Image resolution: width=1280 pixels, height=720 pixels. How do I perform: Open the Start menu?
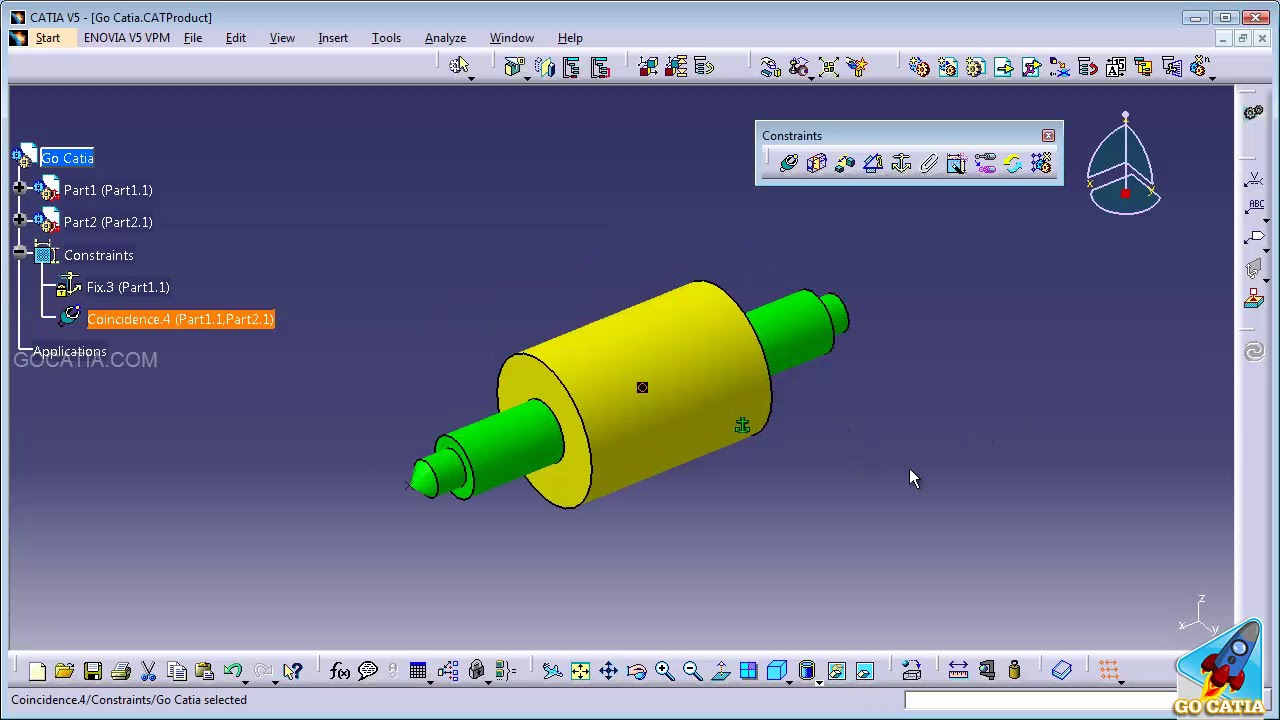[48, 38]
